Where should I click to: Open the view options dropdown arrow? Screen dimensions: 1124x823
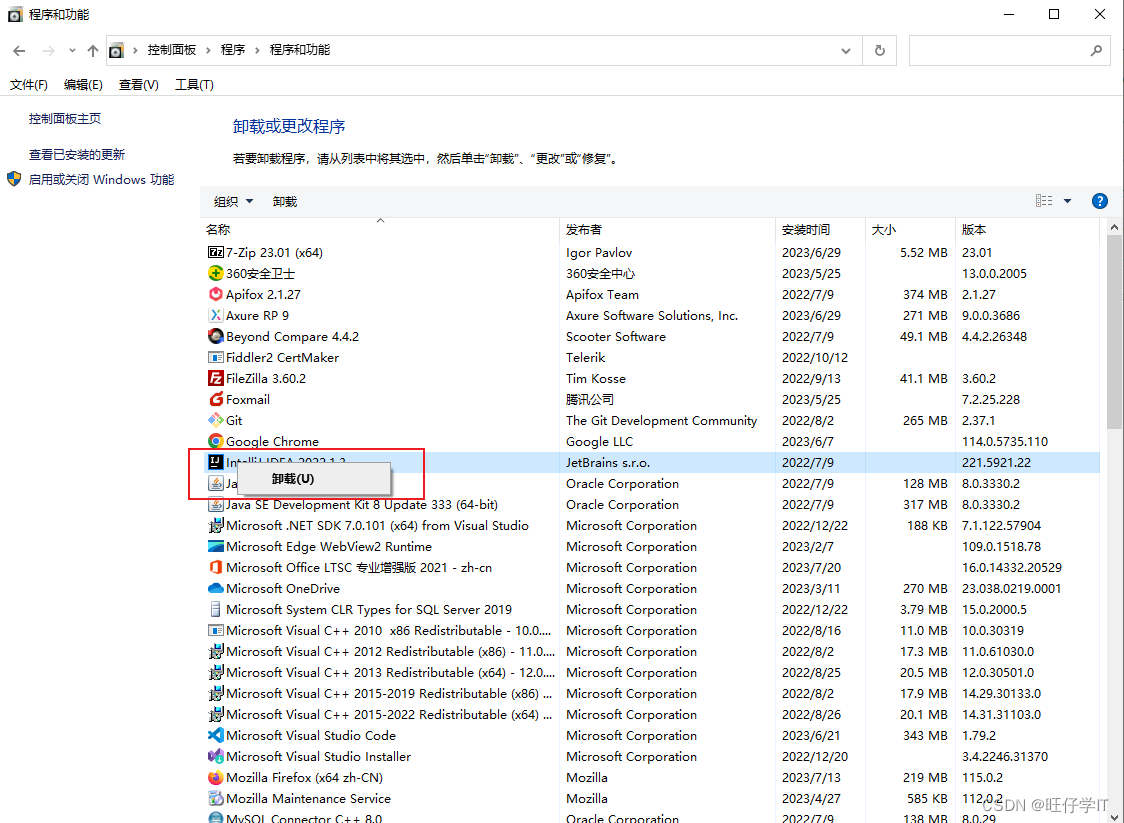(1067, 201)
